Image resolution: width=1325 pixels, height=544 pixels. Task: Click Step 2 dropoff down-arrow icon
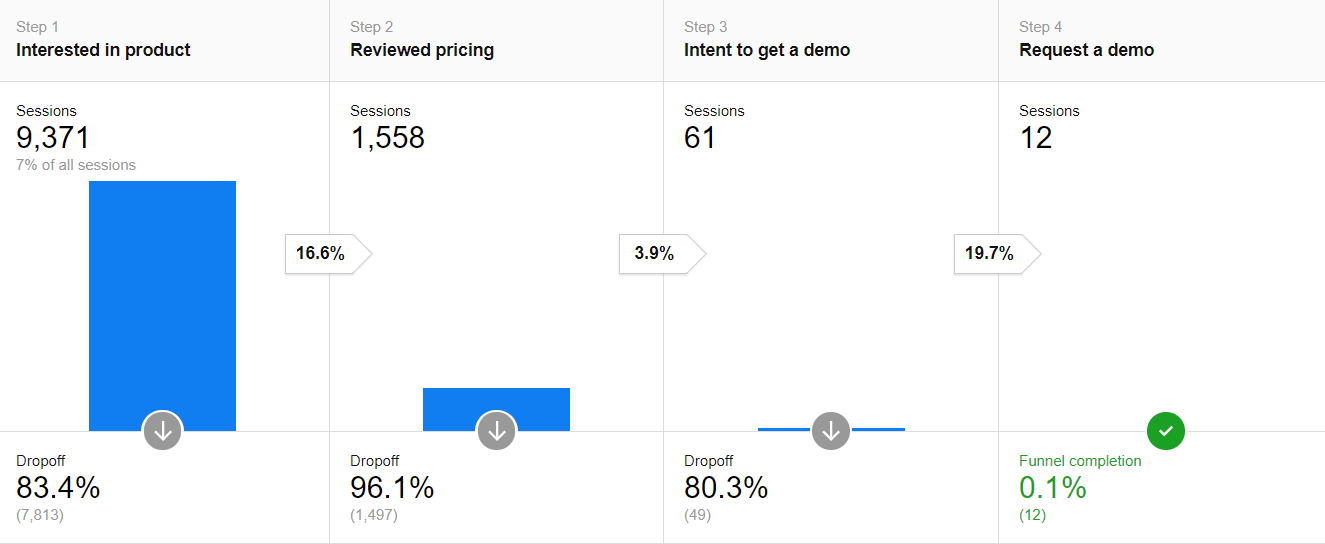point(497,431)
